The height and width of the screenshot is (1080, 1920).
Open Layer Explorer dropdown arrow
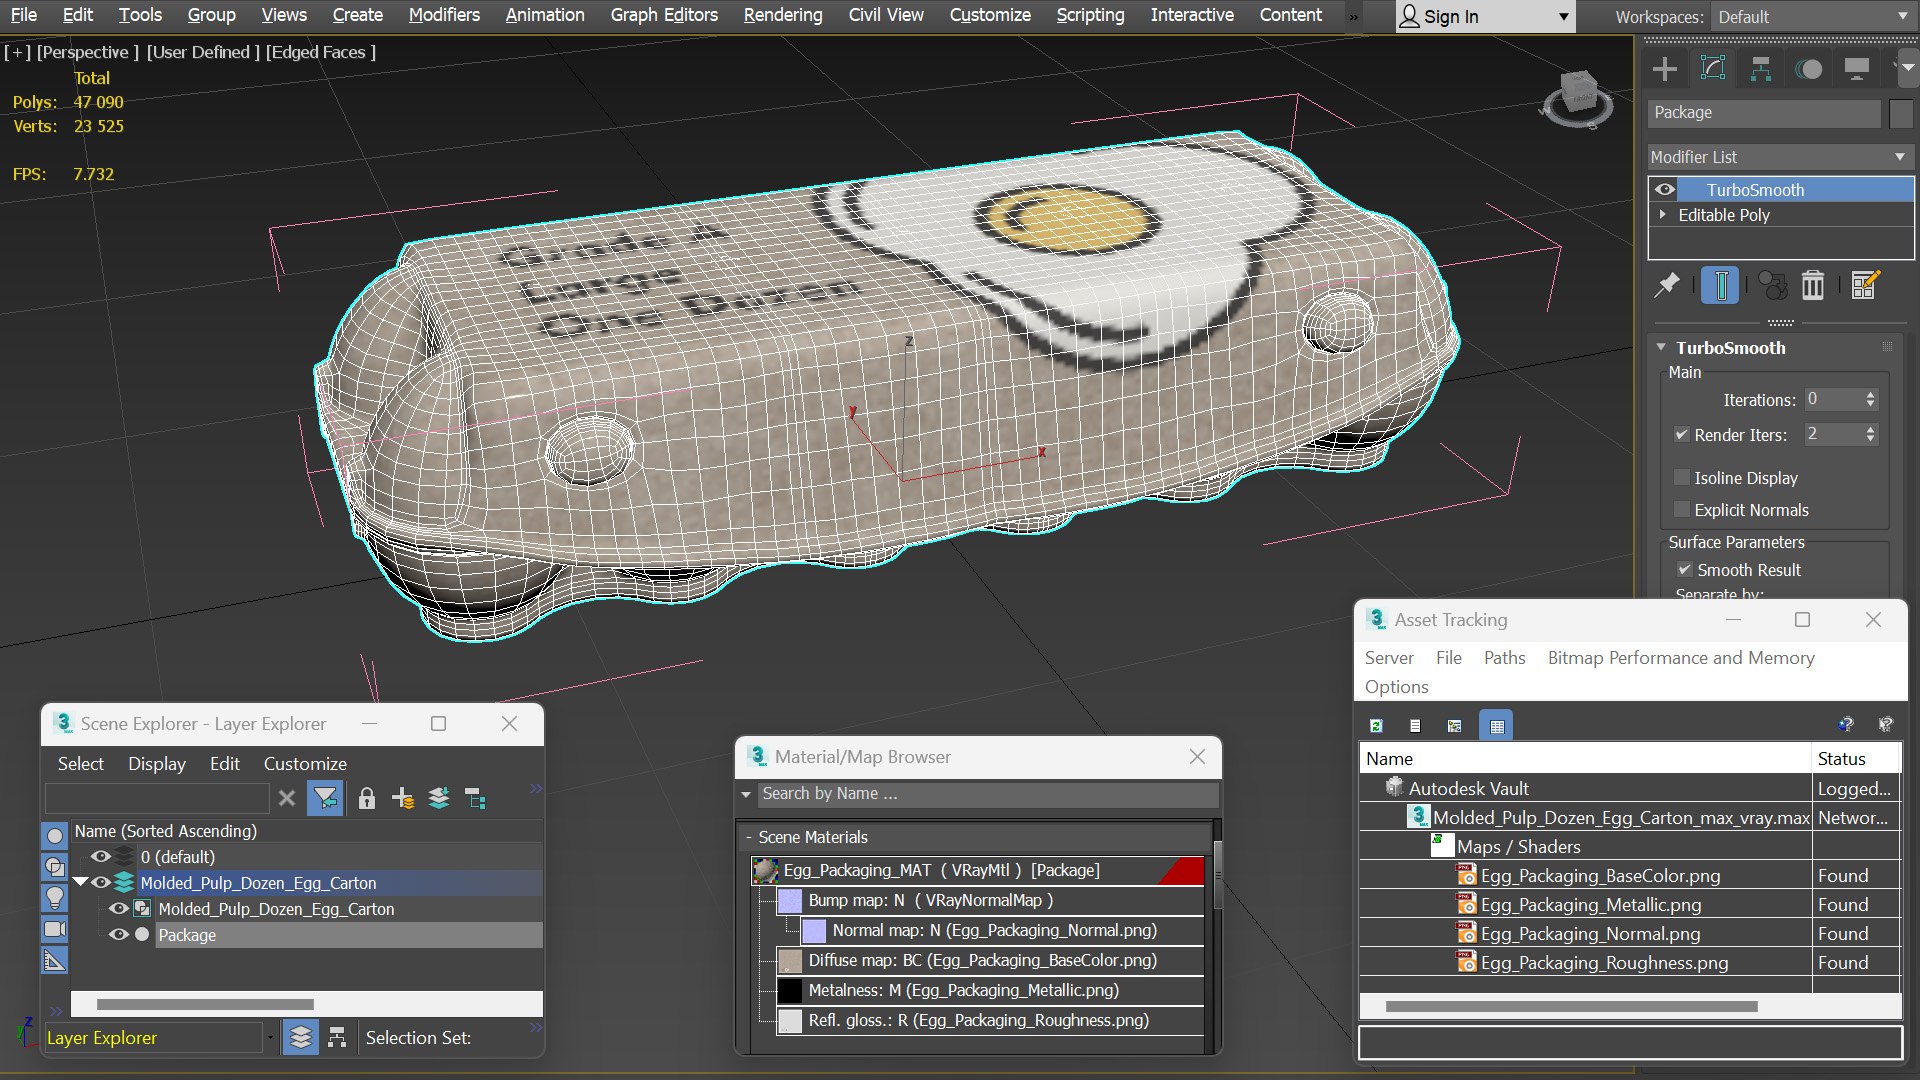pos(270,1038)
